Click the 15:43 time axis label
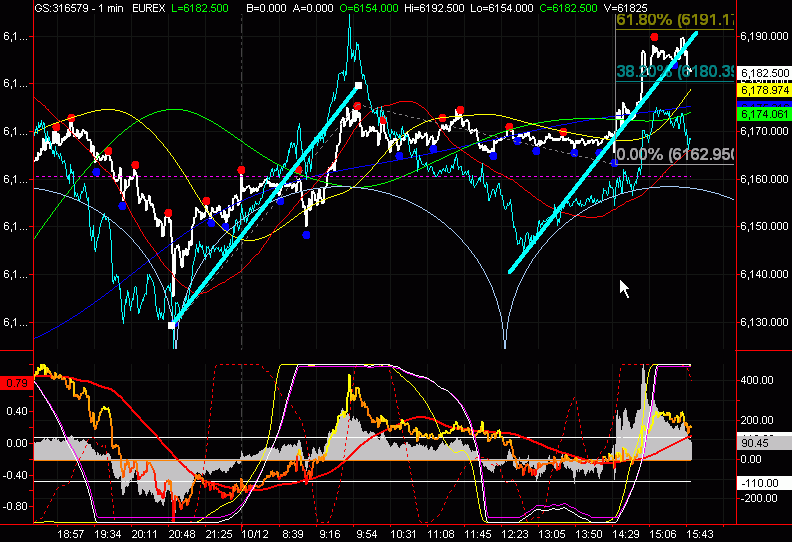Image resolution: width=792 pixels, height=542 pixels. pyautogui.click(x=700, y=534)
